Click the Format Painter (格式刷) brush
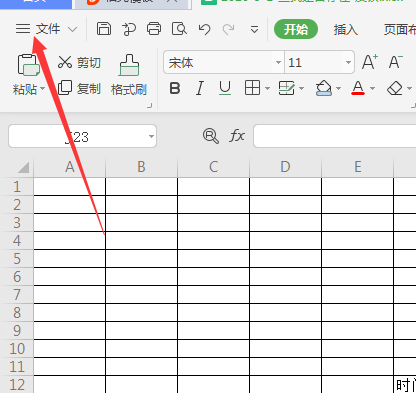This screenshot has width=416, height=393. coord(129,75)
